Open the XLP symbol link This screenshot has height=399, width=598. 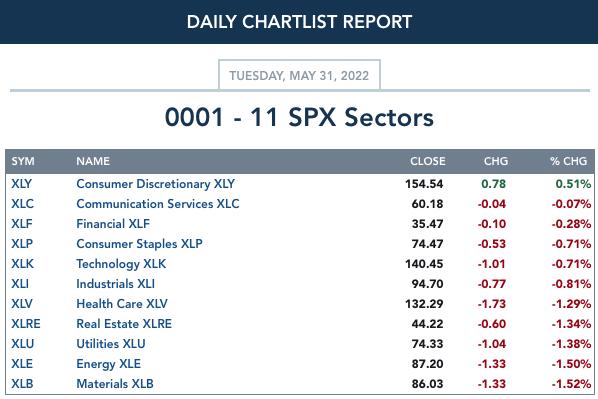coord(22,244)
